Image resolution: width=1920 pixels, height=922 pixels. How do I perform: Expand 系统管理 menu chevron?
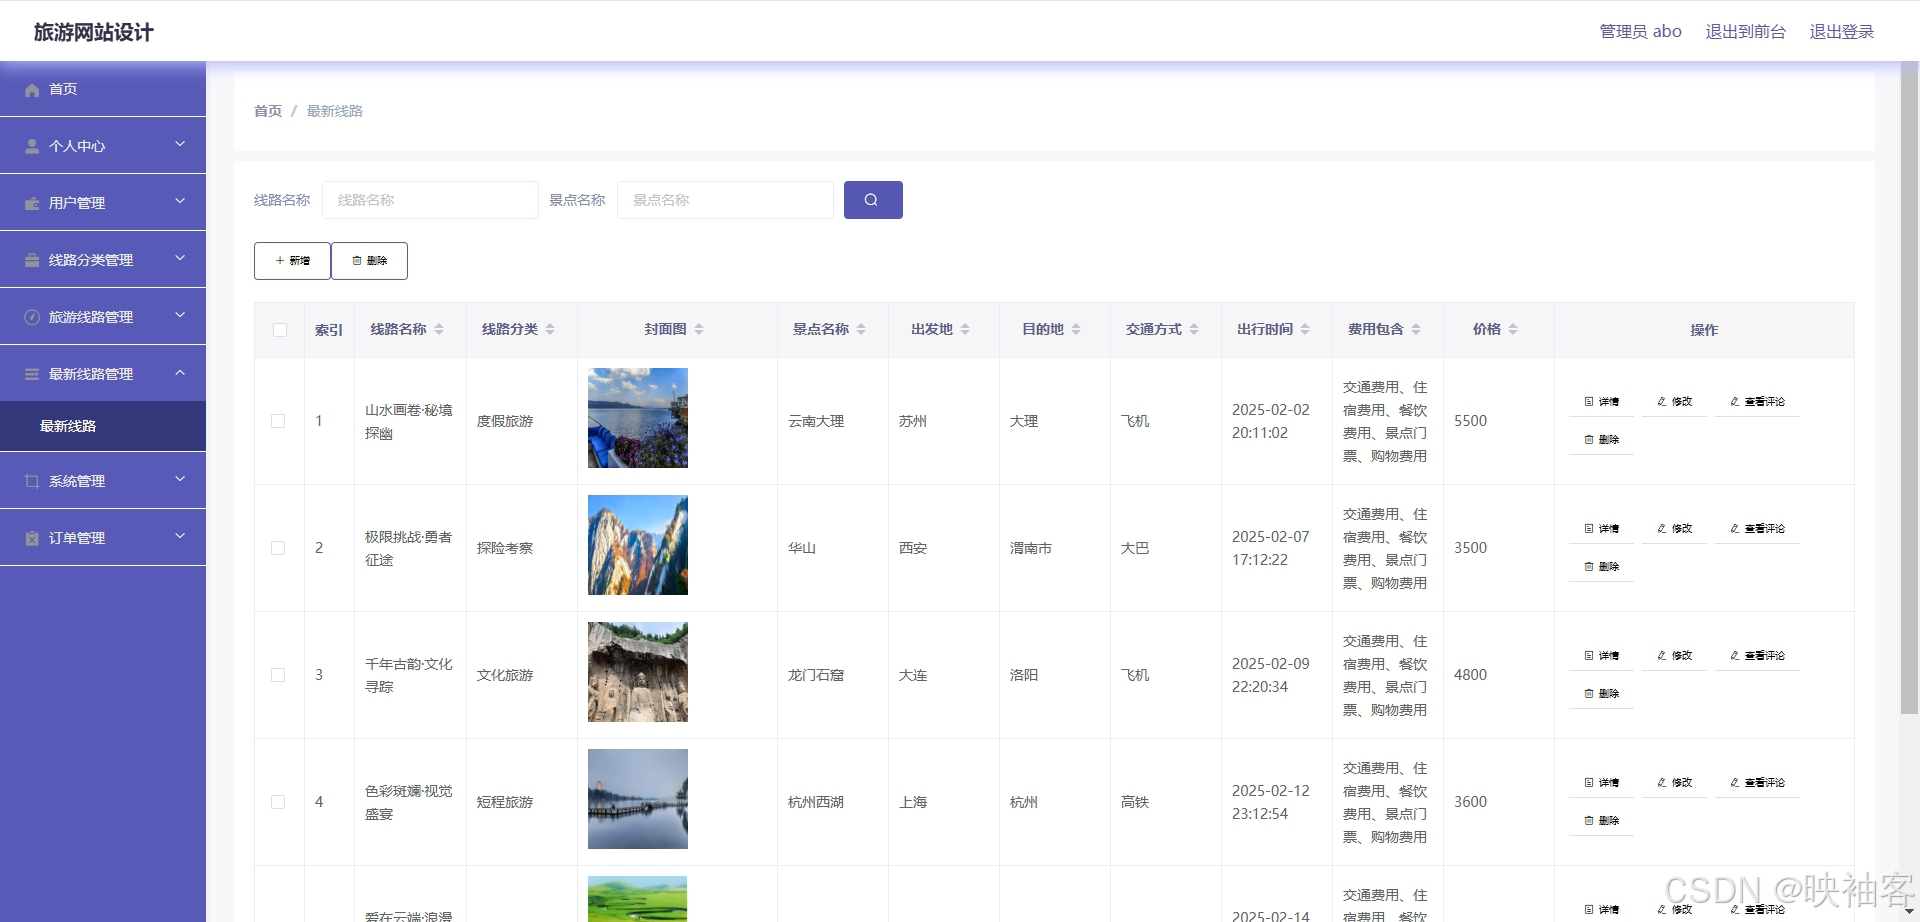pyautogui.click(x=180, y=480)
